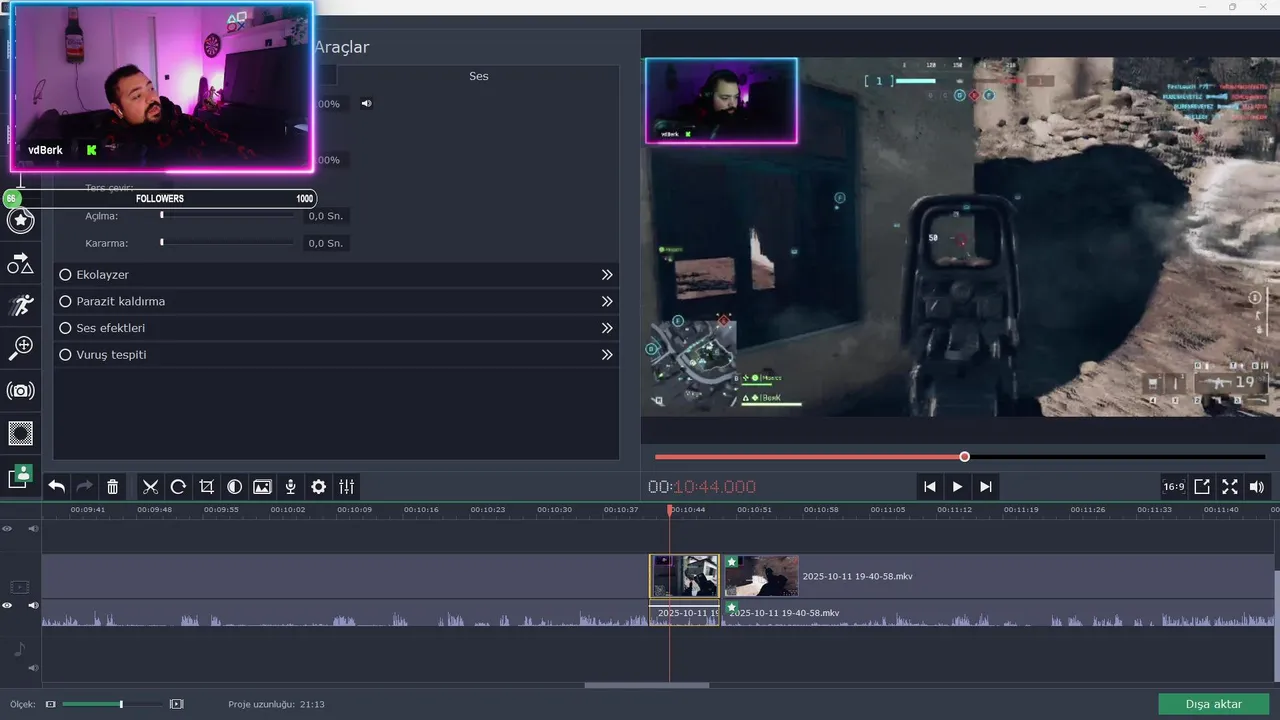Click Dışa aktar export button
1280x720 pixels.
pyautogui.click(x=1213, y=704)
